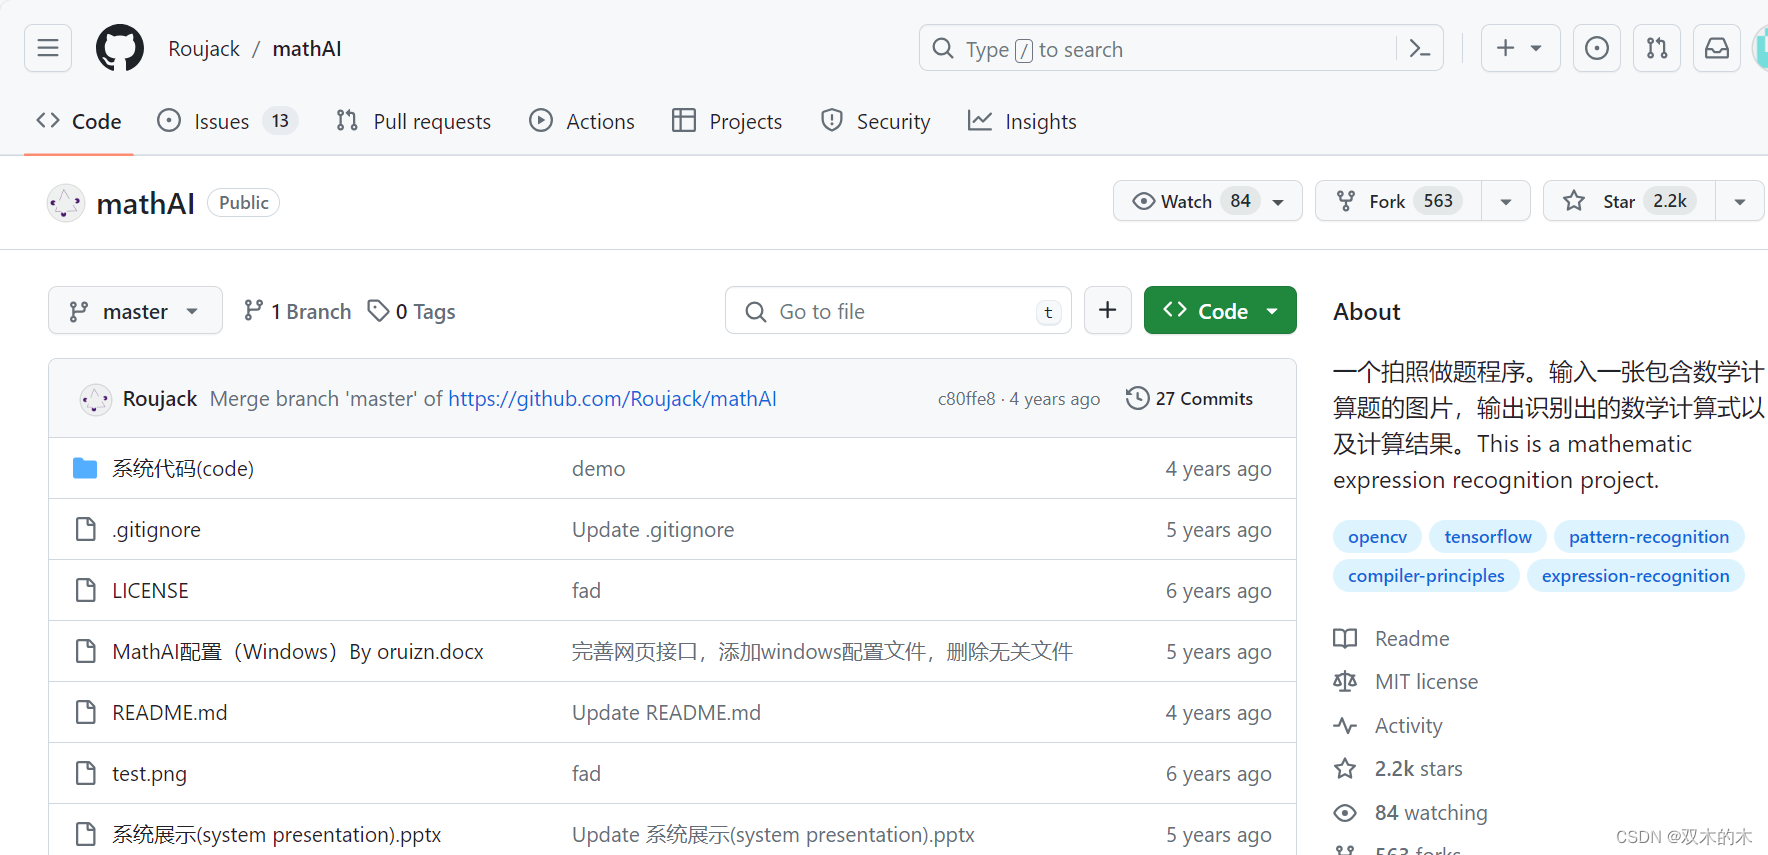Click the create new plus button

click(x=1520, y=48)
